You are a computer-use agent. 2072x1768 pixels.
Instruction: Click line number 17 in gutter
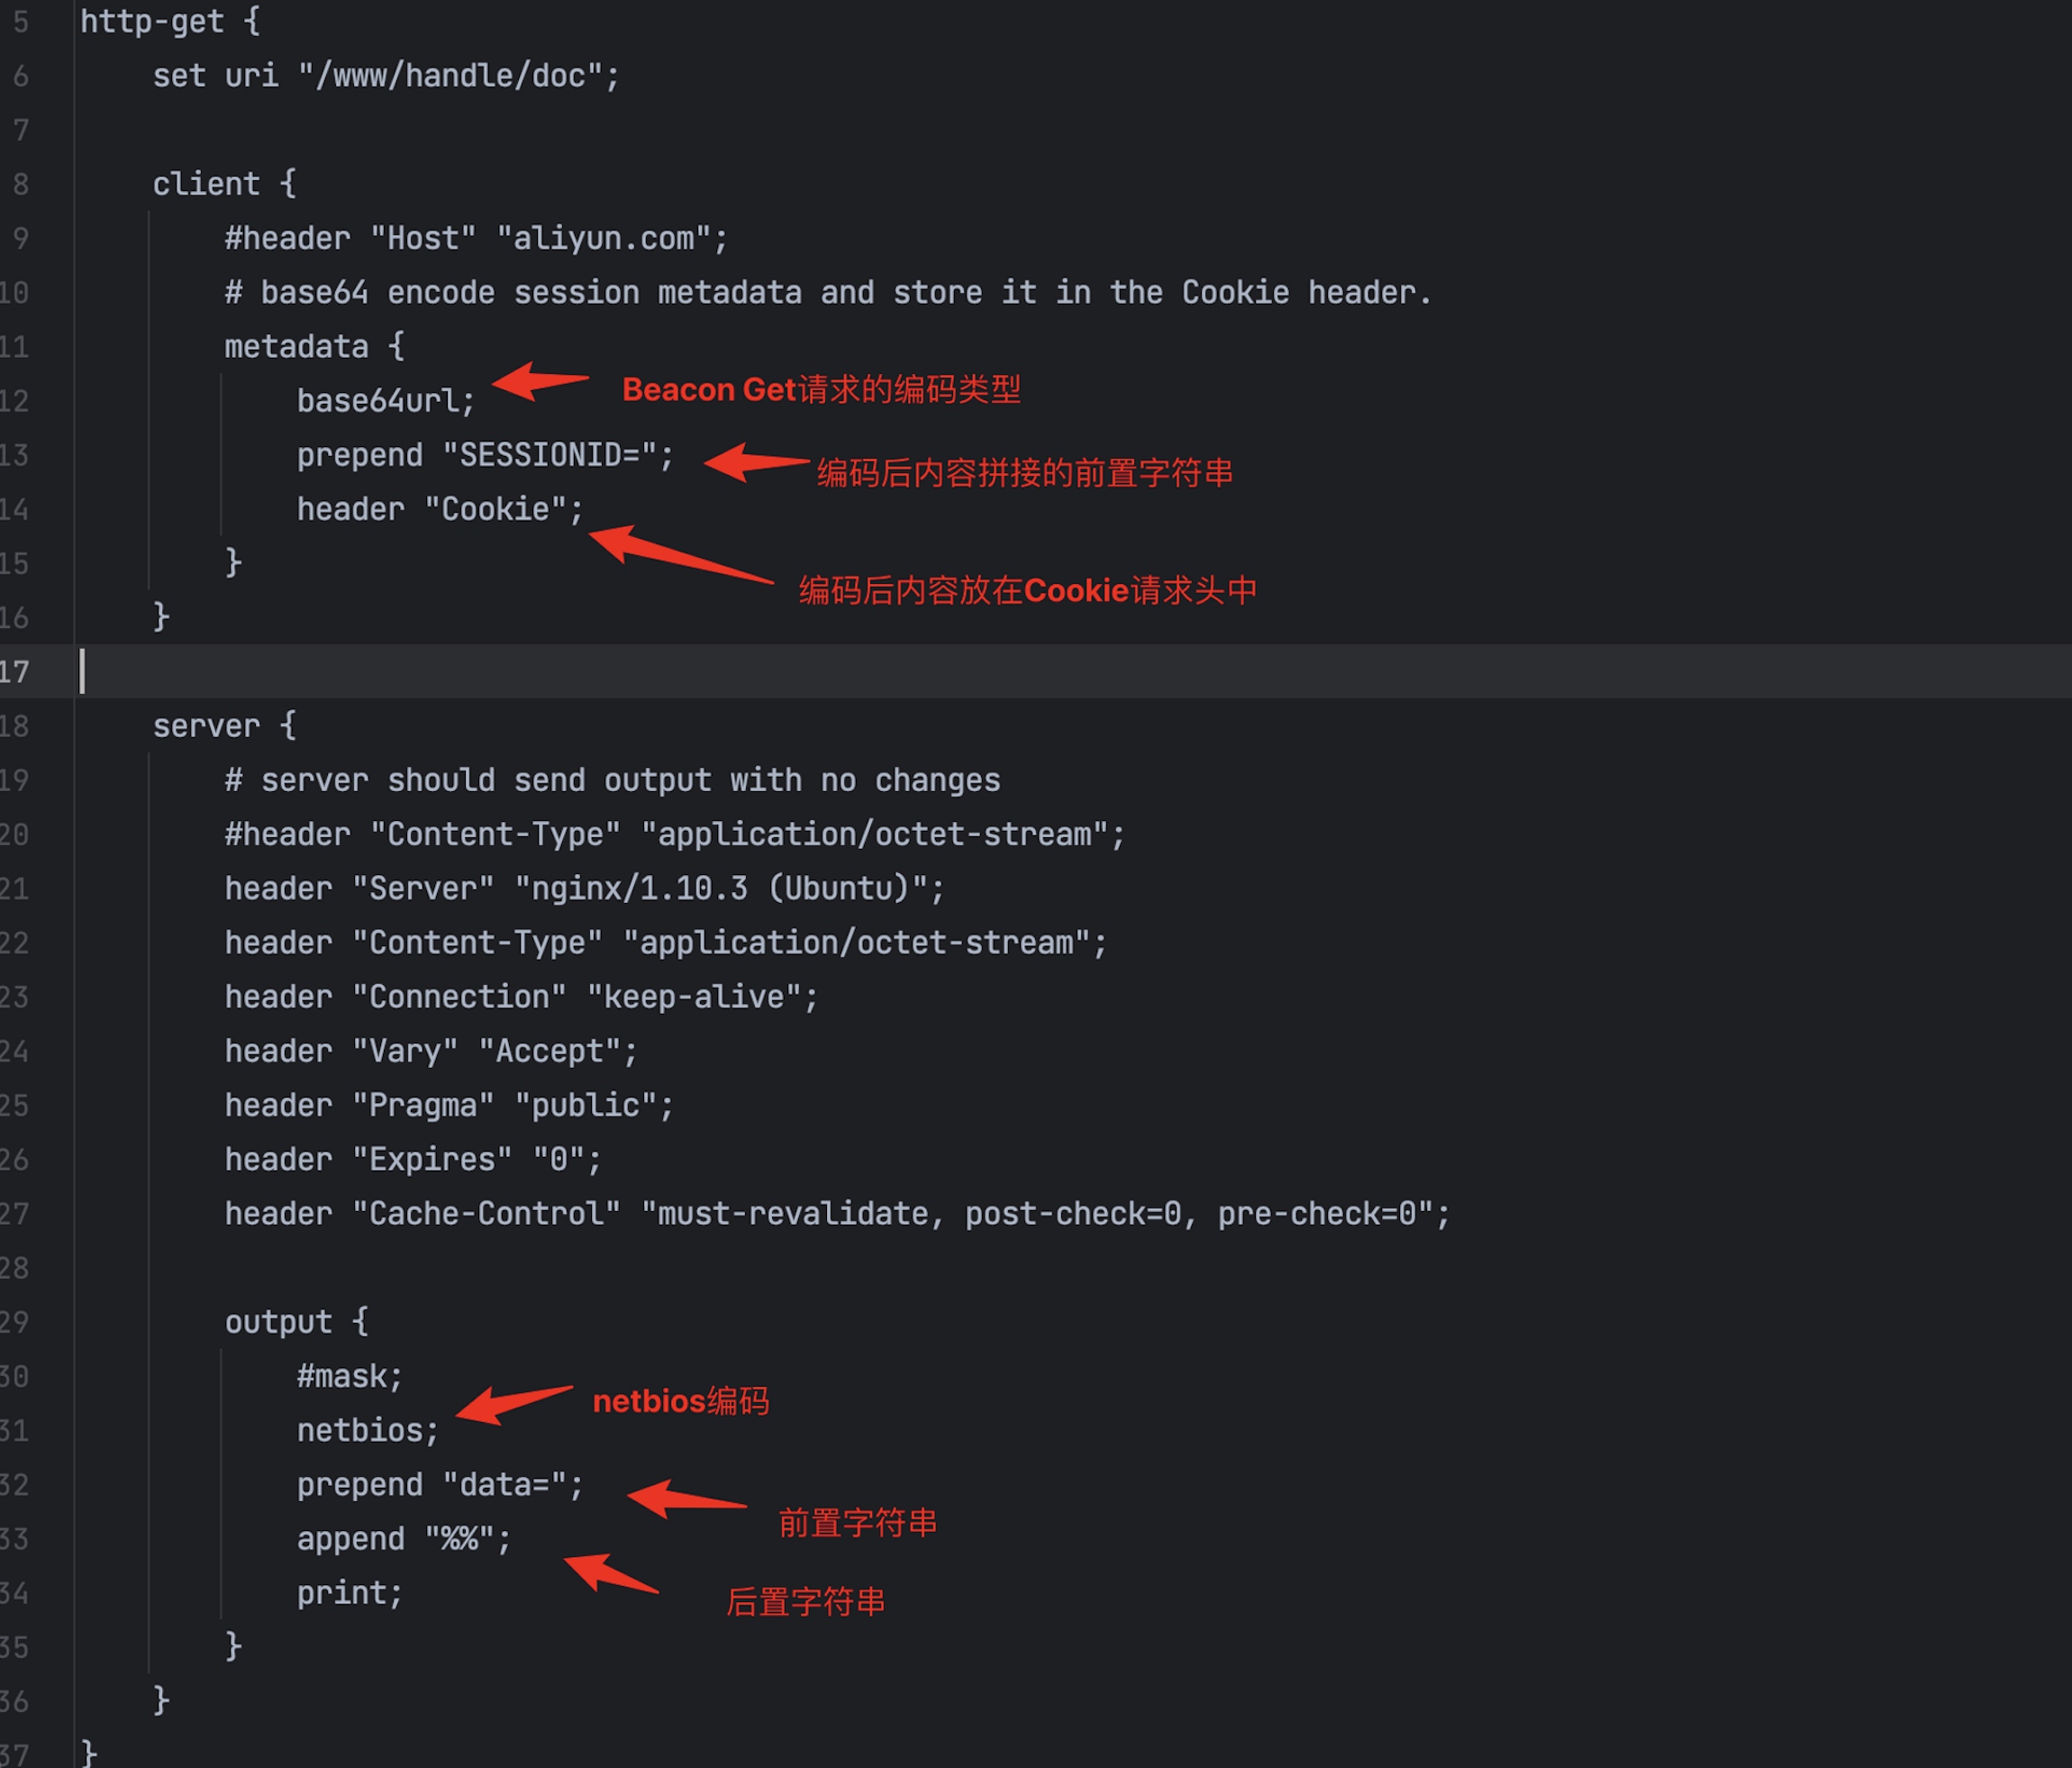coord(16,672)
